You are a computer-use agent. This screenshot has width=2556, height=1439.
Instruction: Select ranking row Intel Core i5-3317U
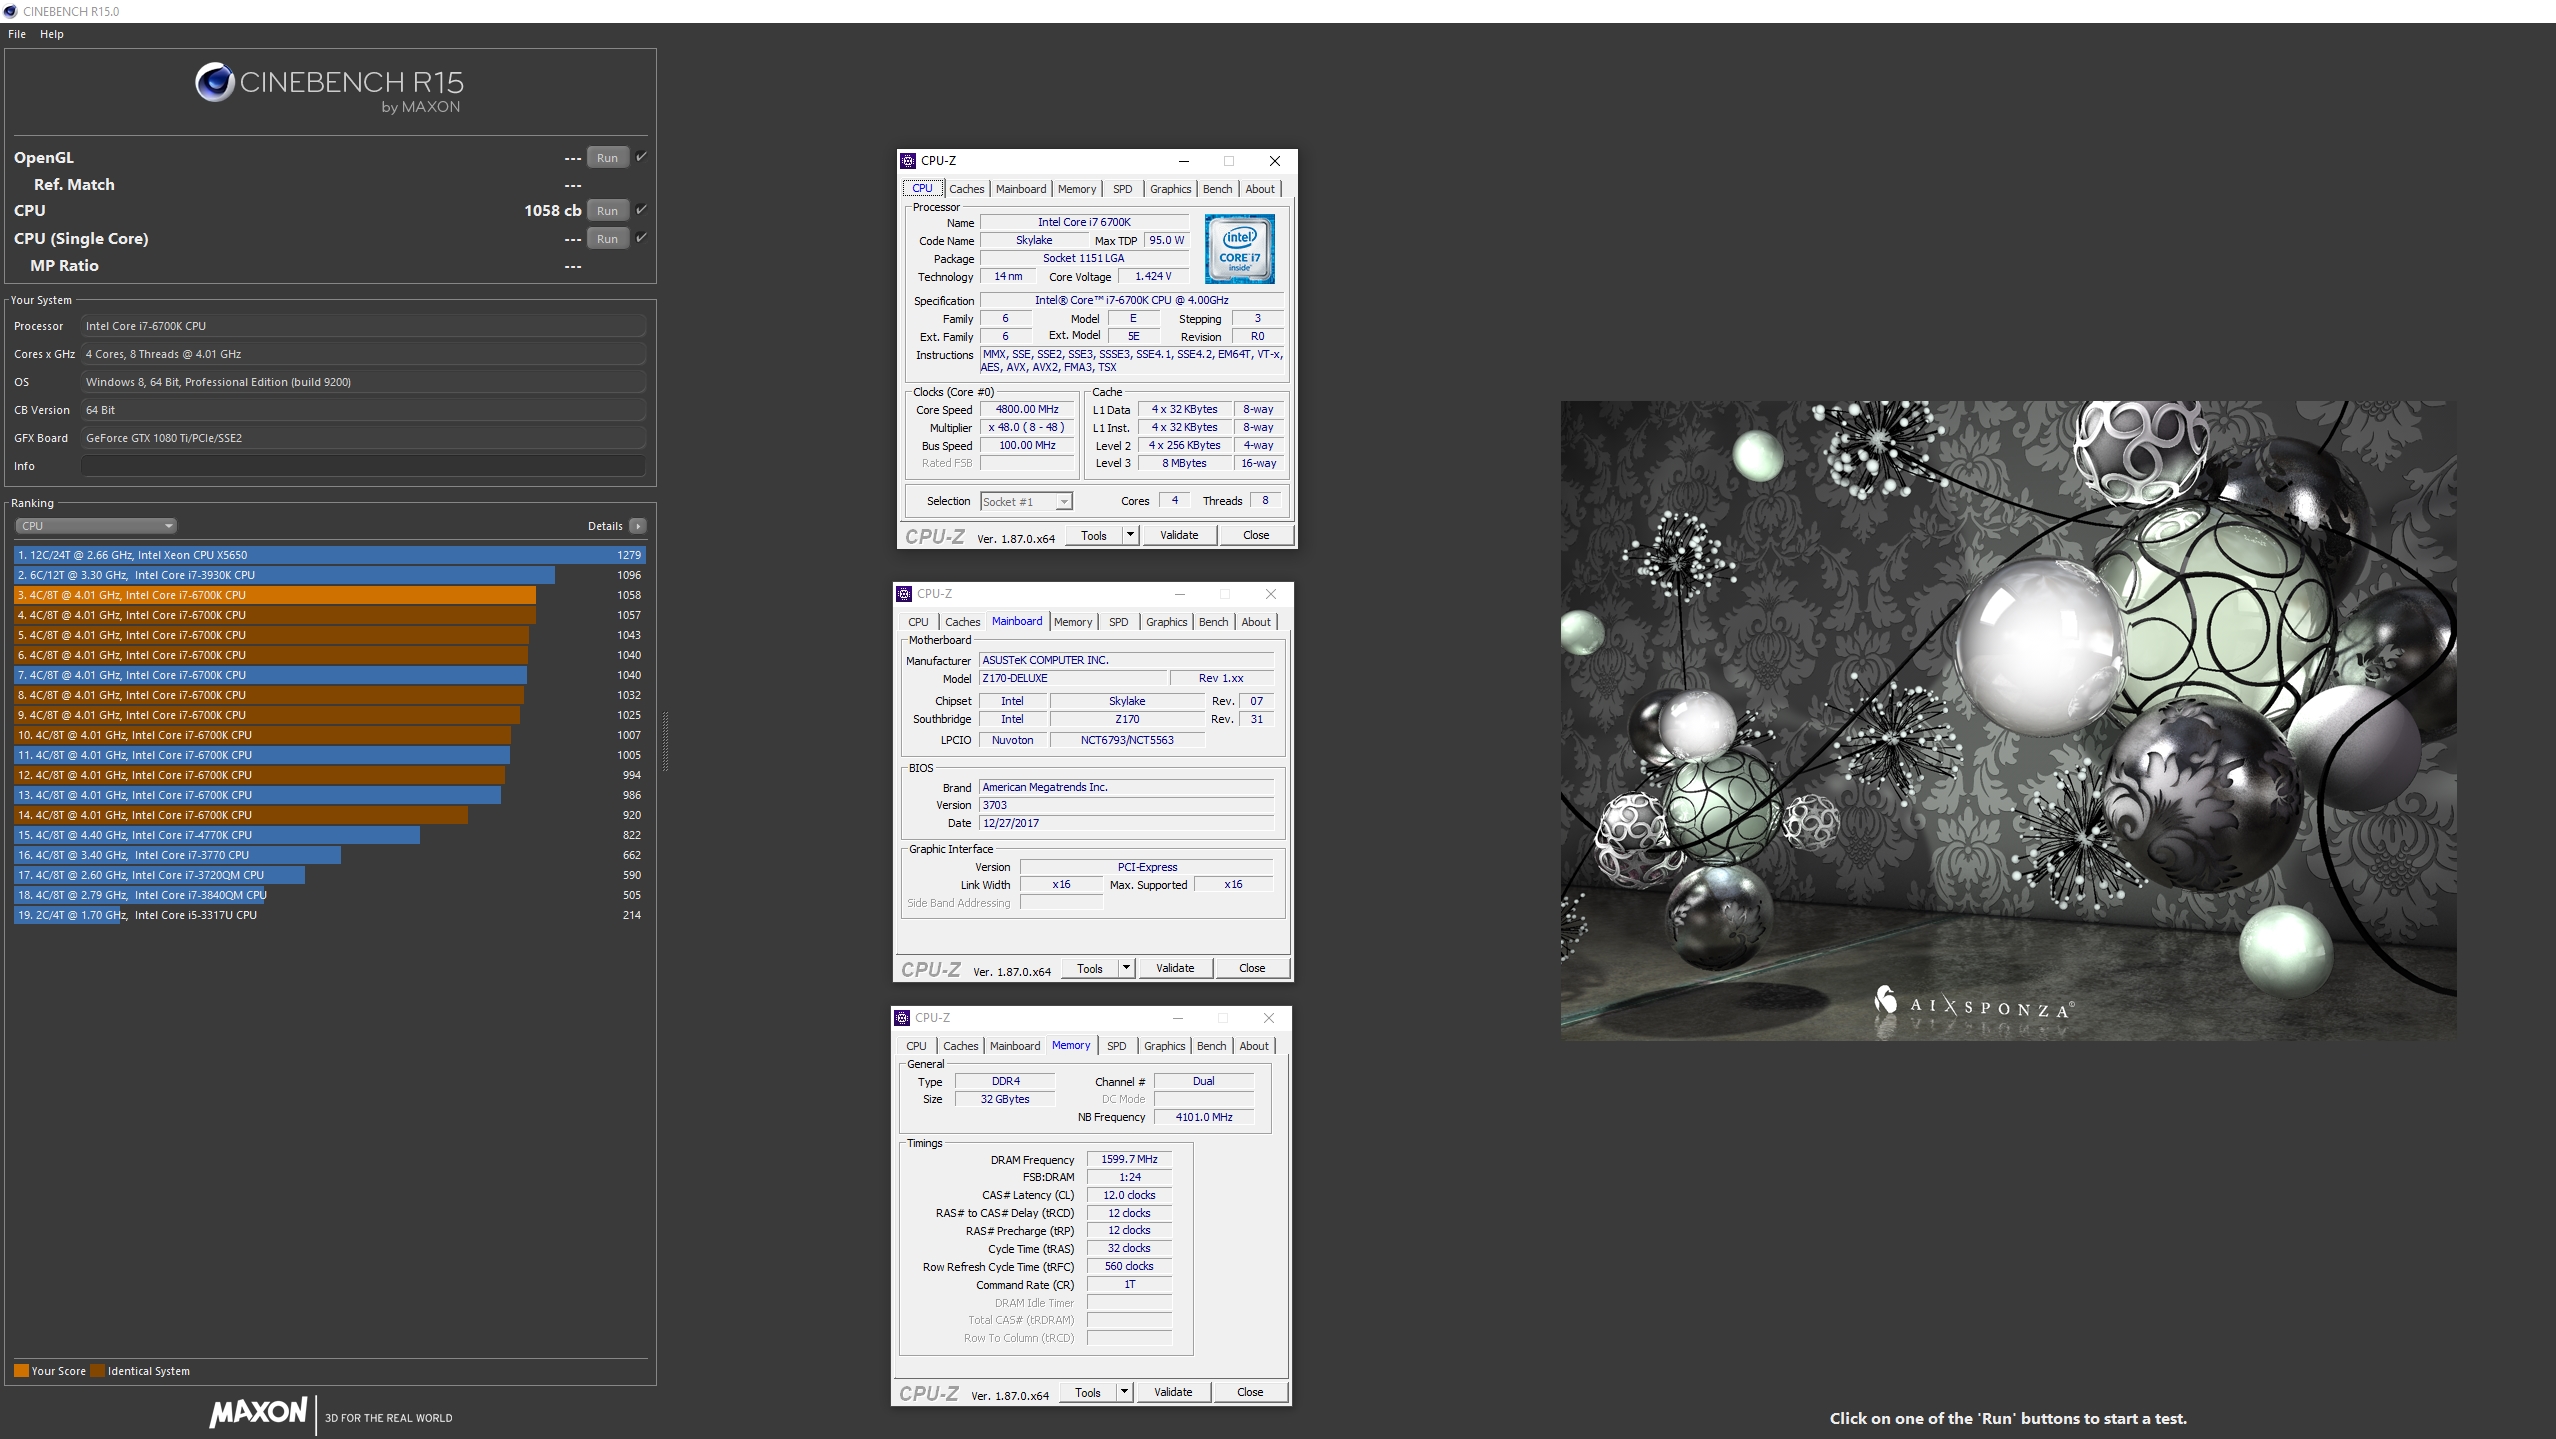coord(329,915)
